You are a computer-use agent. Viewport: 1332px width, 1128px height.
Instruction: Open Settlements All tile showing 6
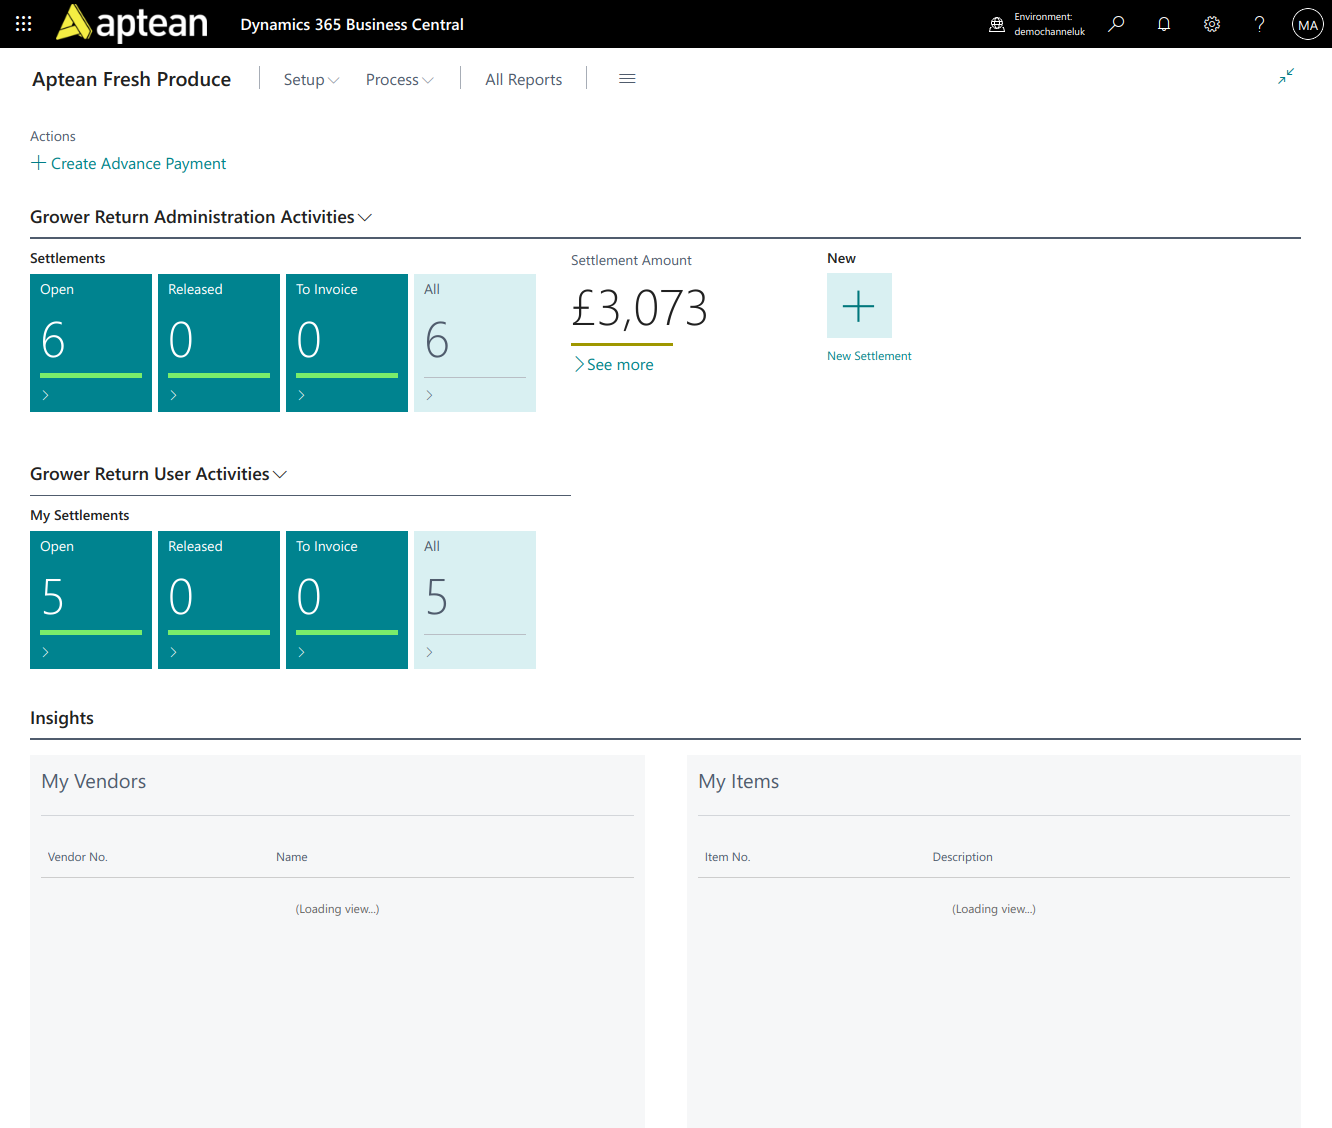click(x=475, y=343)
